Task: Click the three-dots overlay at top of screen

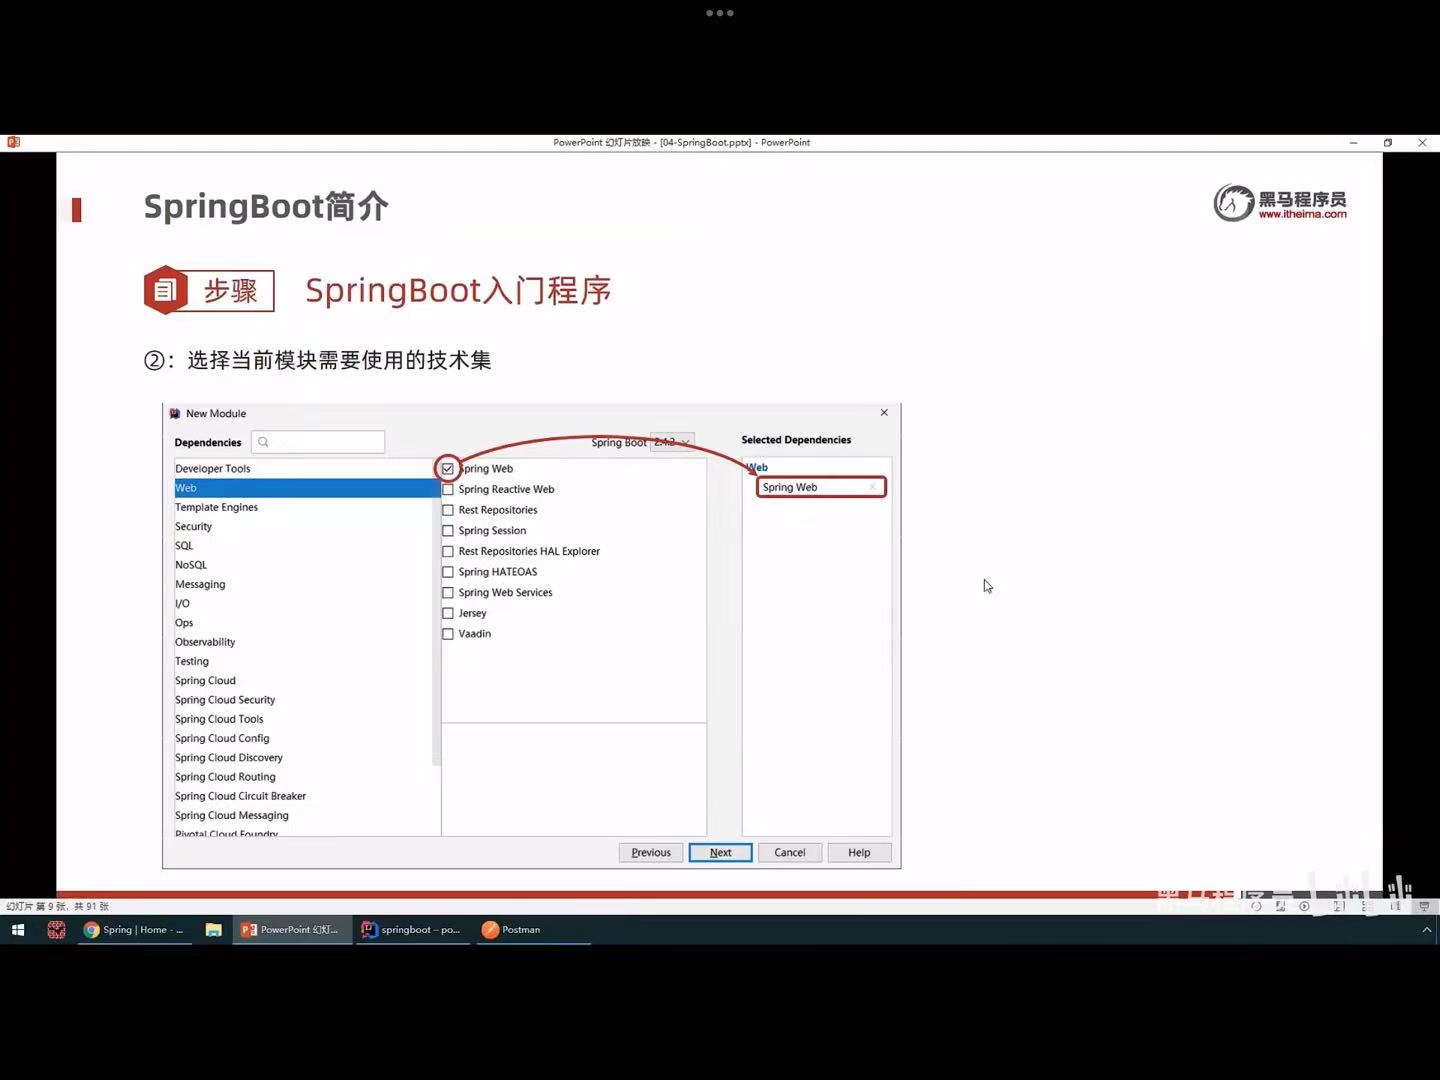Action: 720,13
